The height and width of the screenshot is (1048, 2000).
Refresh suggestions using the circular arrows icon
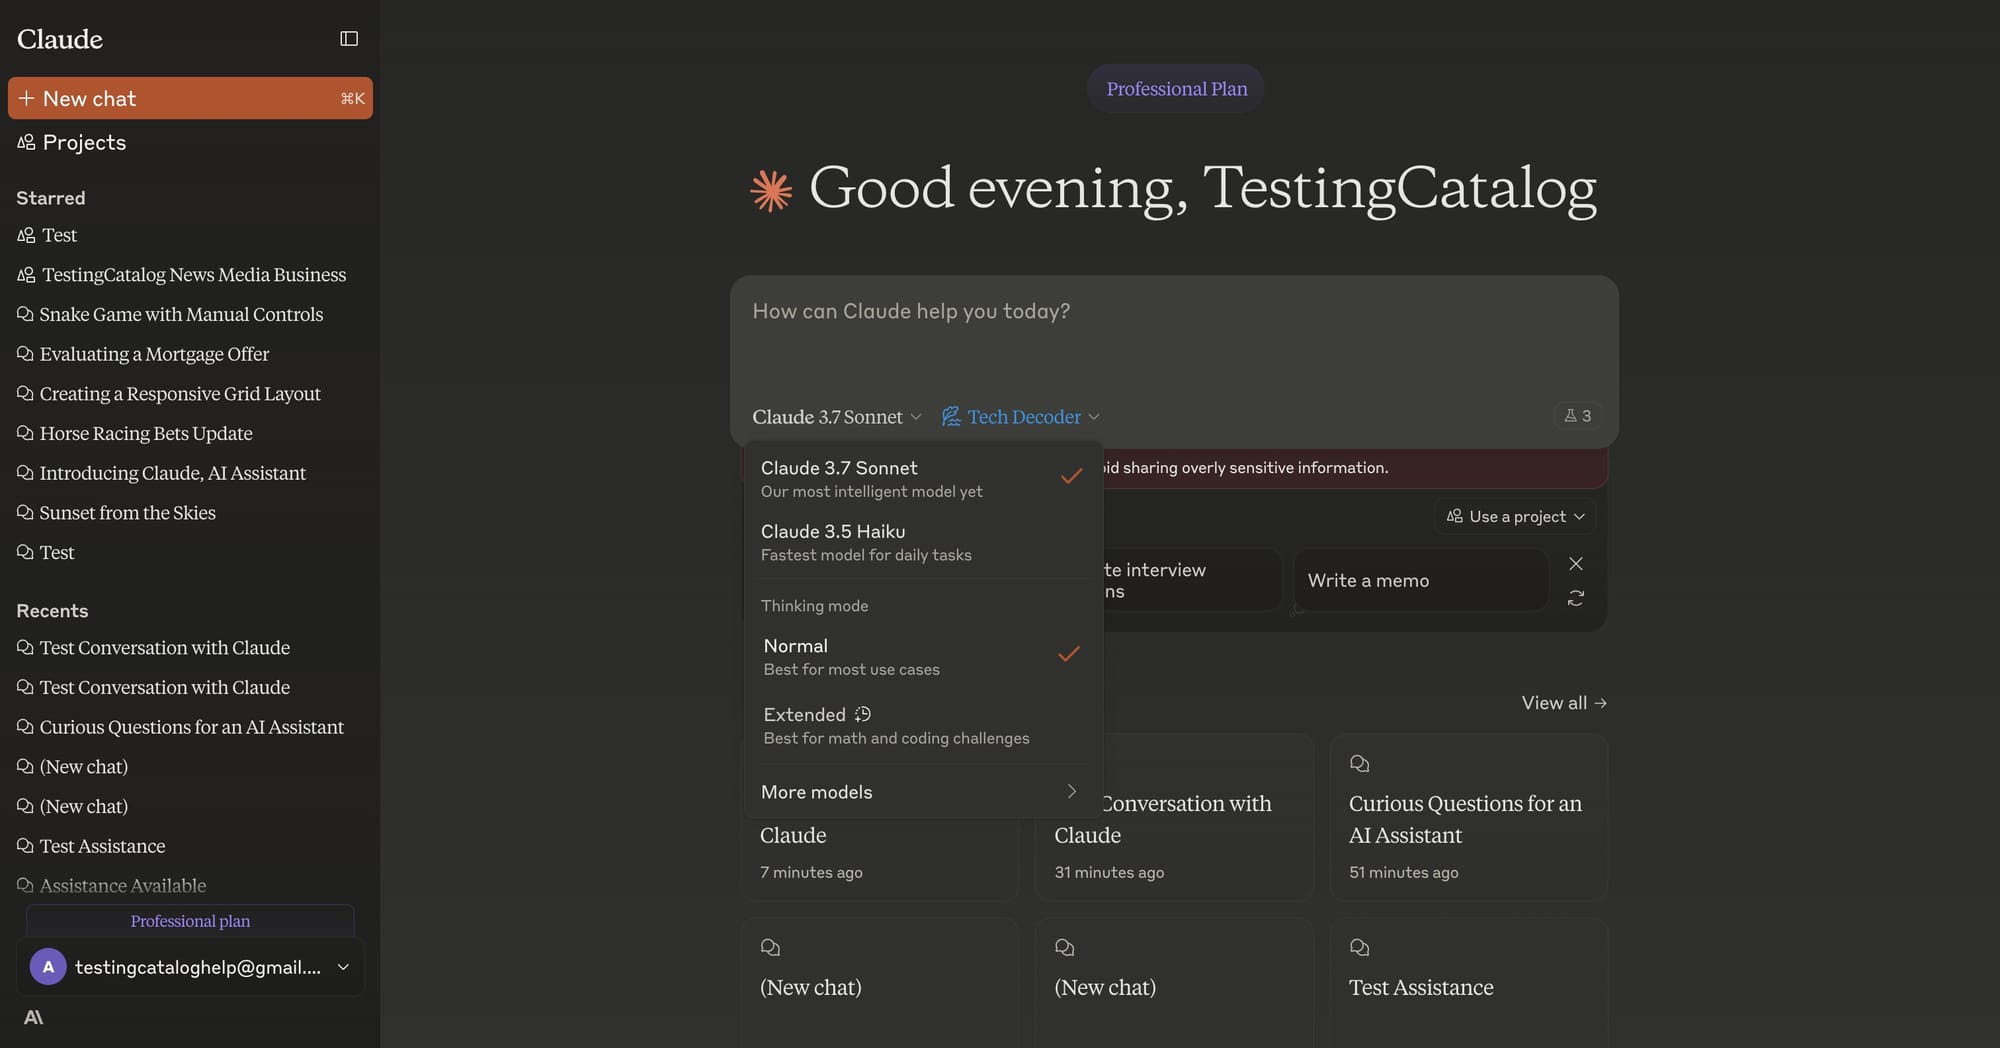1576,598
